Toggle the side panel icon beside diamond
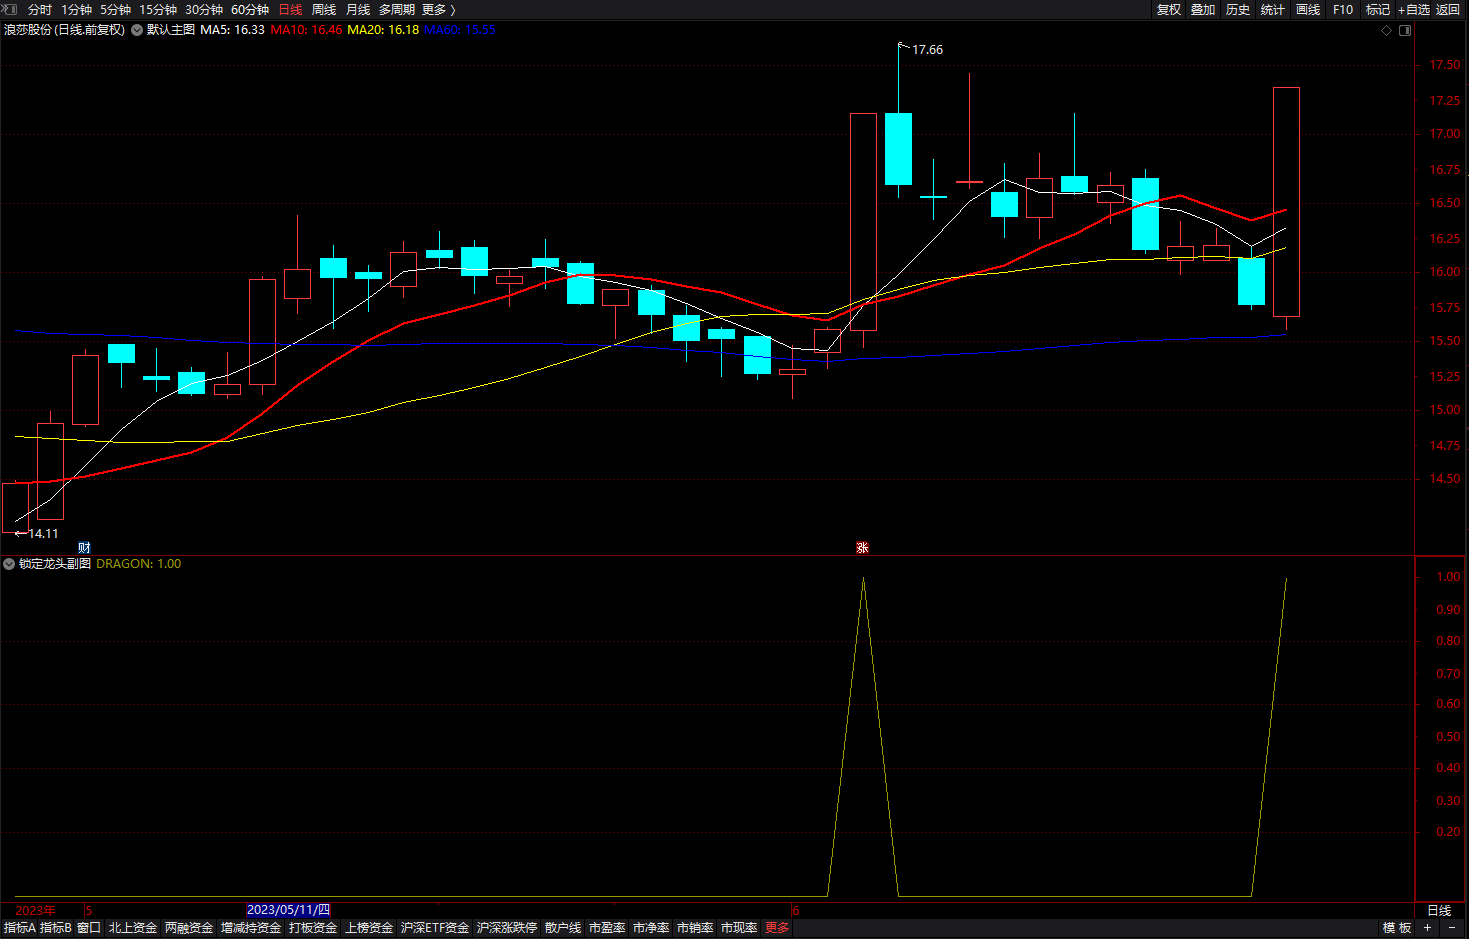 click(x=1405, y=30)
